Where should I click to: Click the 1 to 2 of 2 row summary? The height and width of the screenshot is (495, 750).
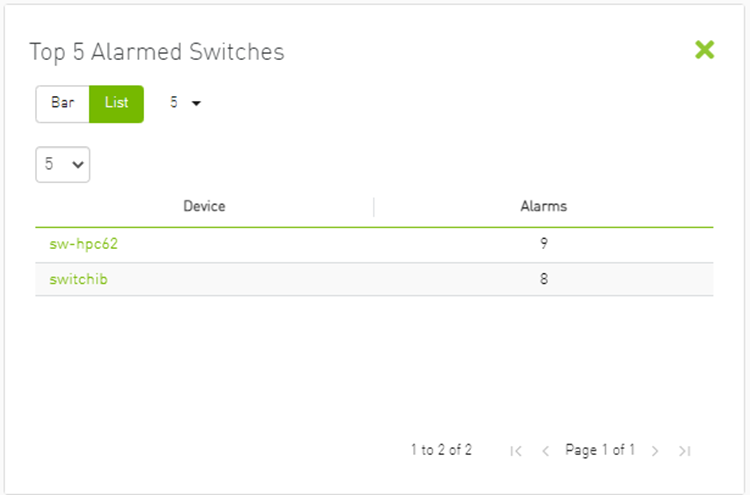click(441, 450)
